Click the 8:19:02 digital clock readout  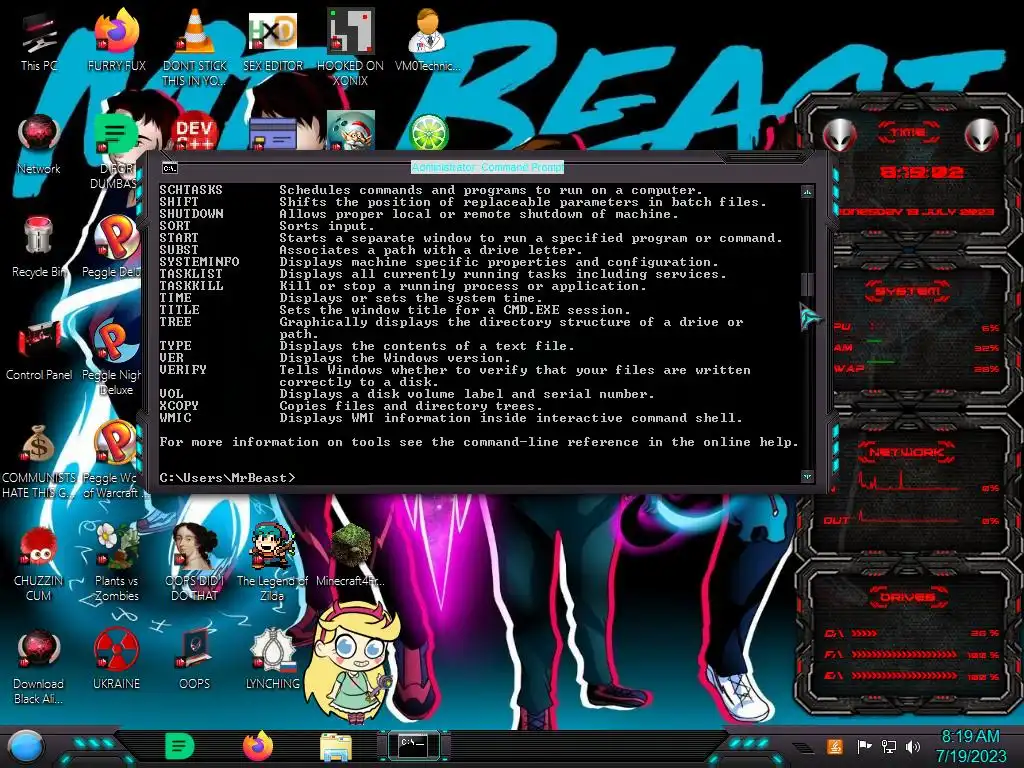point(921,172)
